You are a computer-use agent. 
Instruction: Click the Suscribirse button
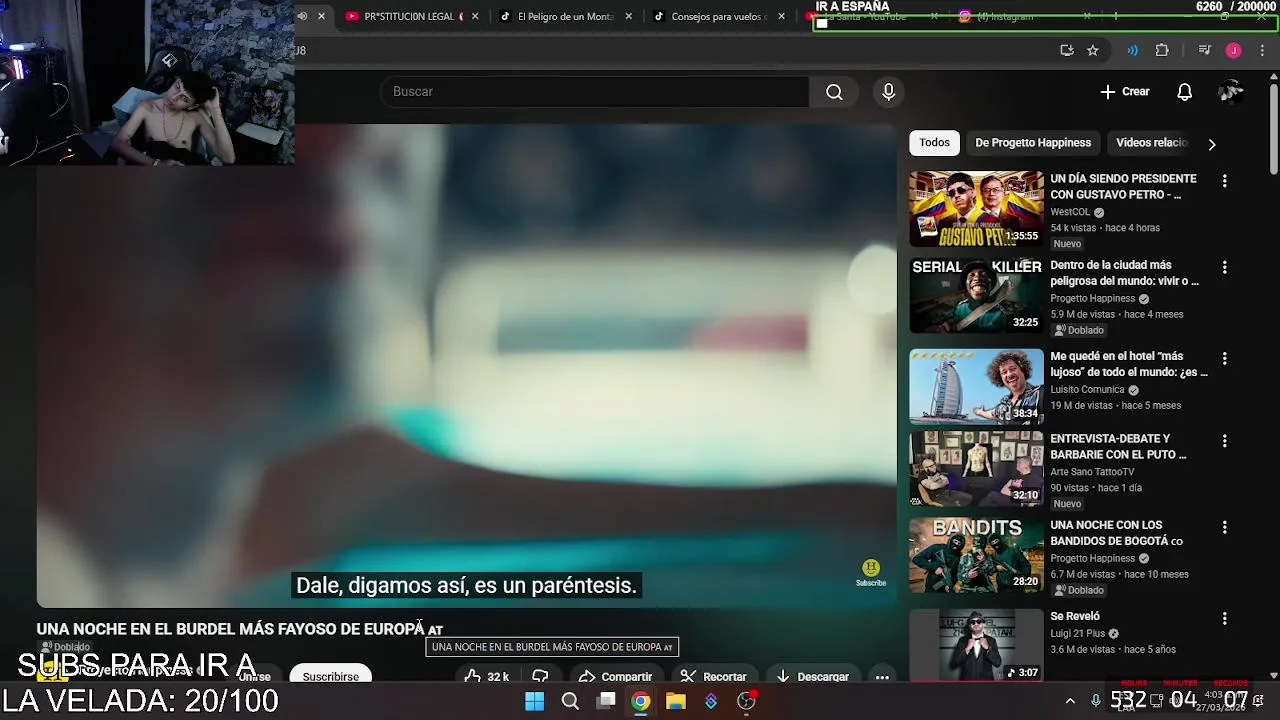click(330, 677)
